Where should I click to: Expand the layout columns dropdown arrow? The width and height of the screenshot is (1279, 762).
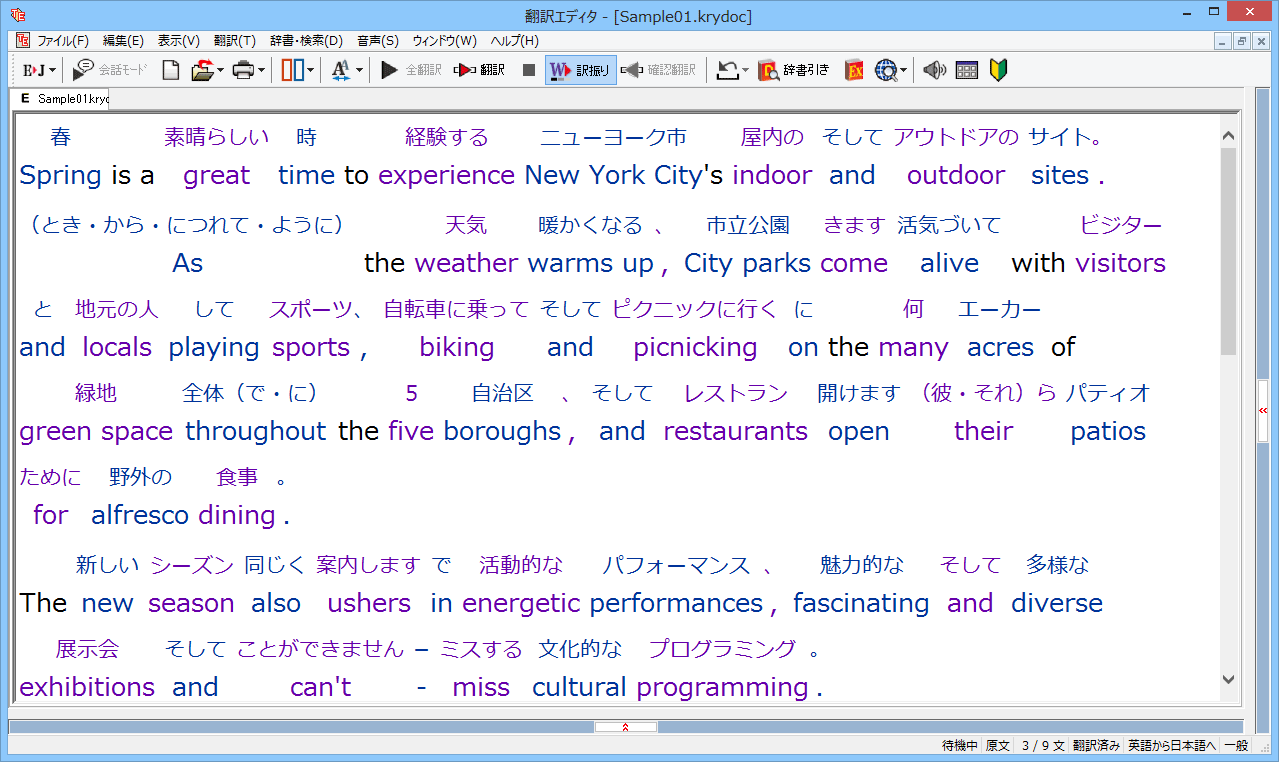coord(311,70)
